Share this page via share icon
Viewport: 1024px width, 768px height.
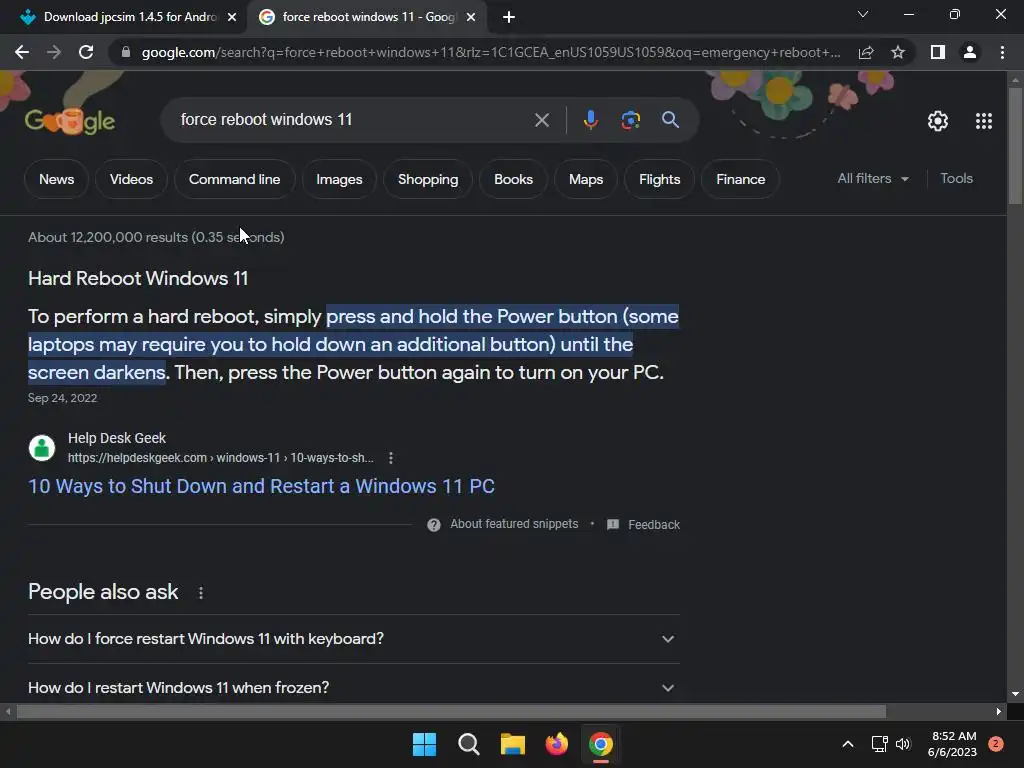tap(866, 52)
